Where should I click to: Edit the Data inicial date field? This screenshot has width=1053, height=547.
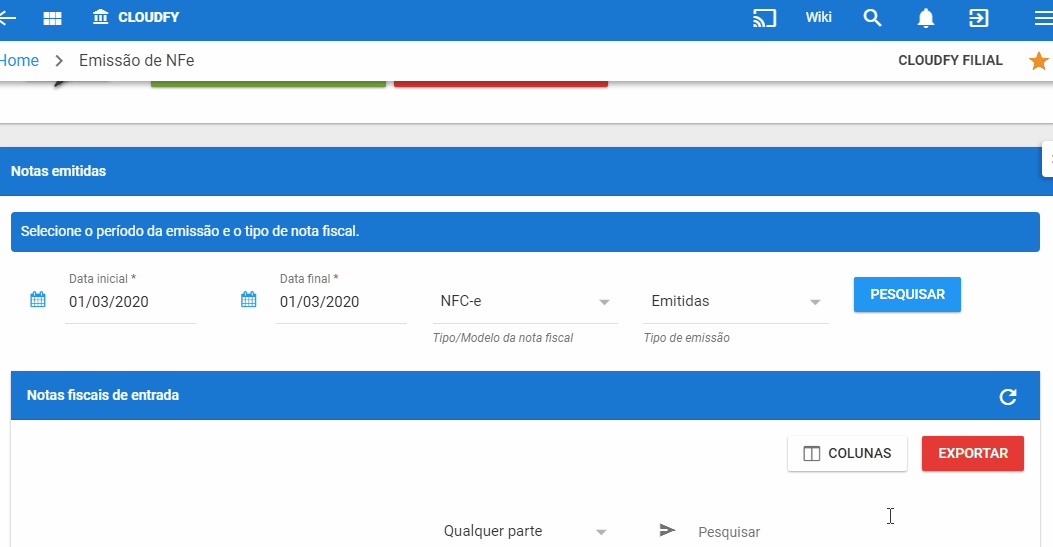point(130,302)
